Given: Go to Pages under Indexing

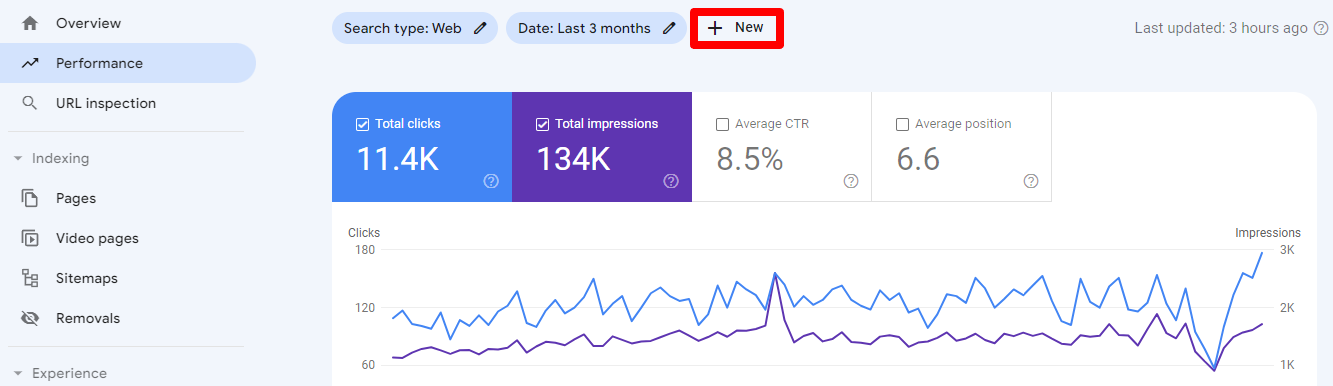Looking at the screenshot, I should [x=128, y=198].
